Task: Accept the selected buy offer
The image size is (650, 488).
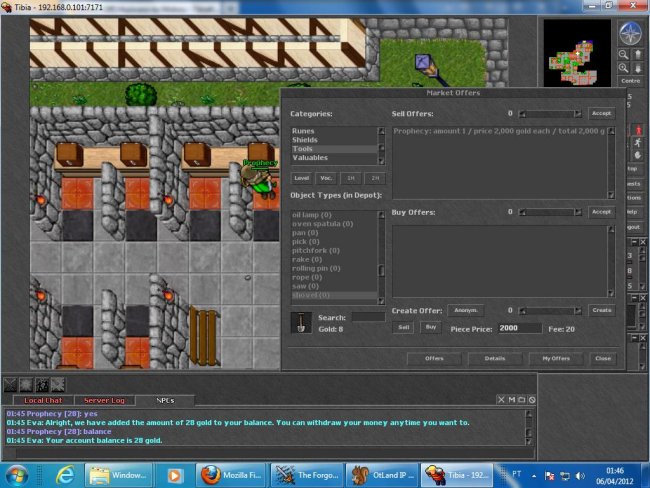Action: [601, 212]
